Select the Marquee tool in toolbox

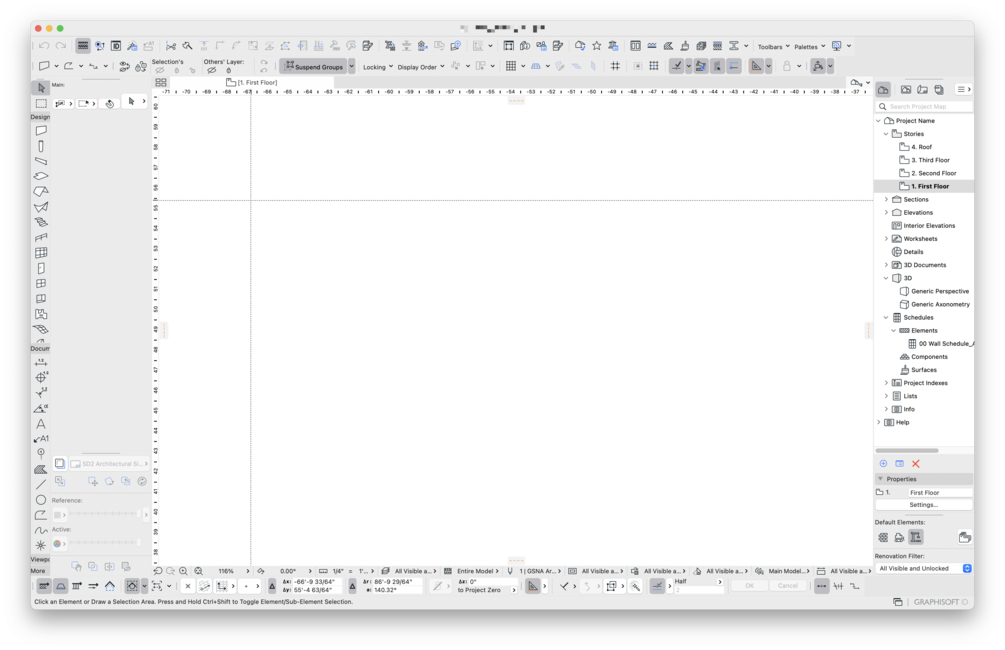(x=41, y=103)
